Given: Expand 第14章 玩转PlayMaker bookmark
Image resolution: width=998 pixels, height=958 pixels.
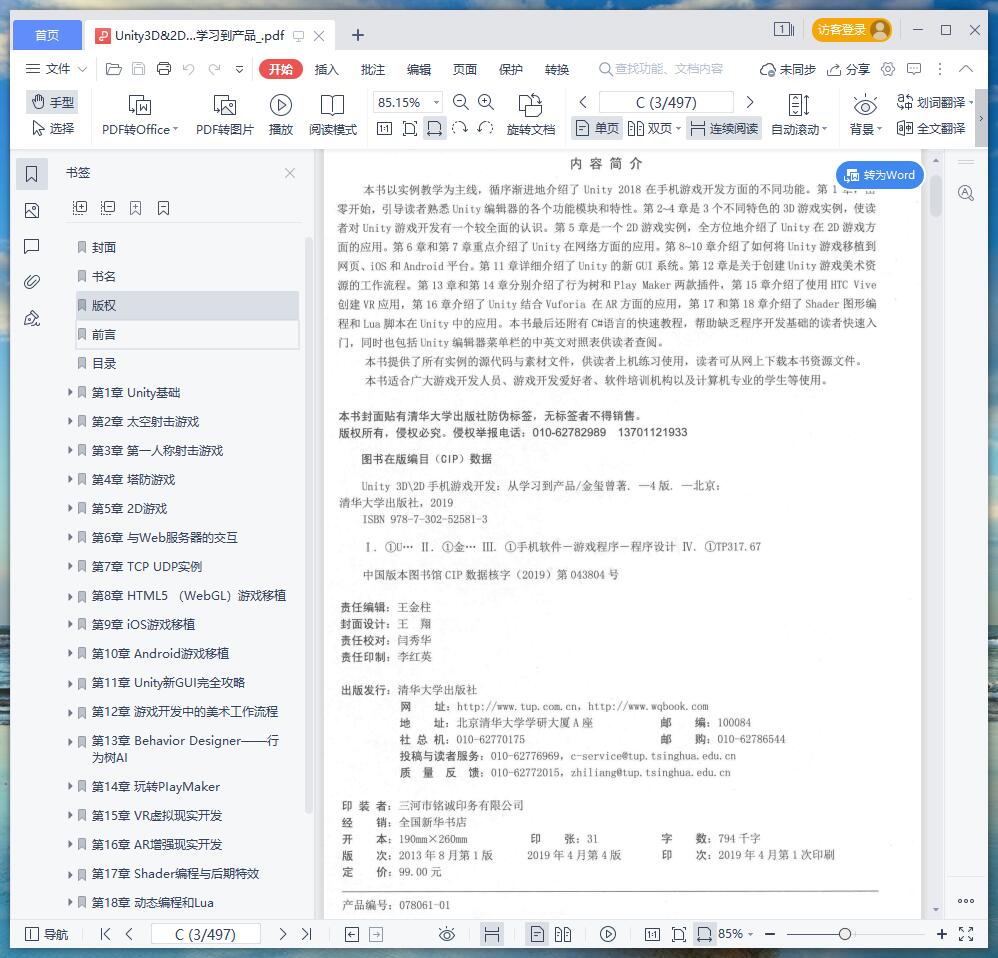Looking at the screenshot, I should click(70, 786).
